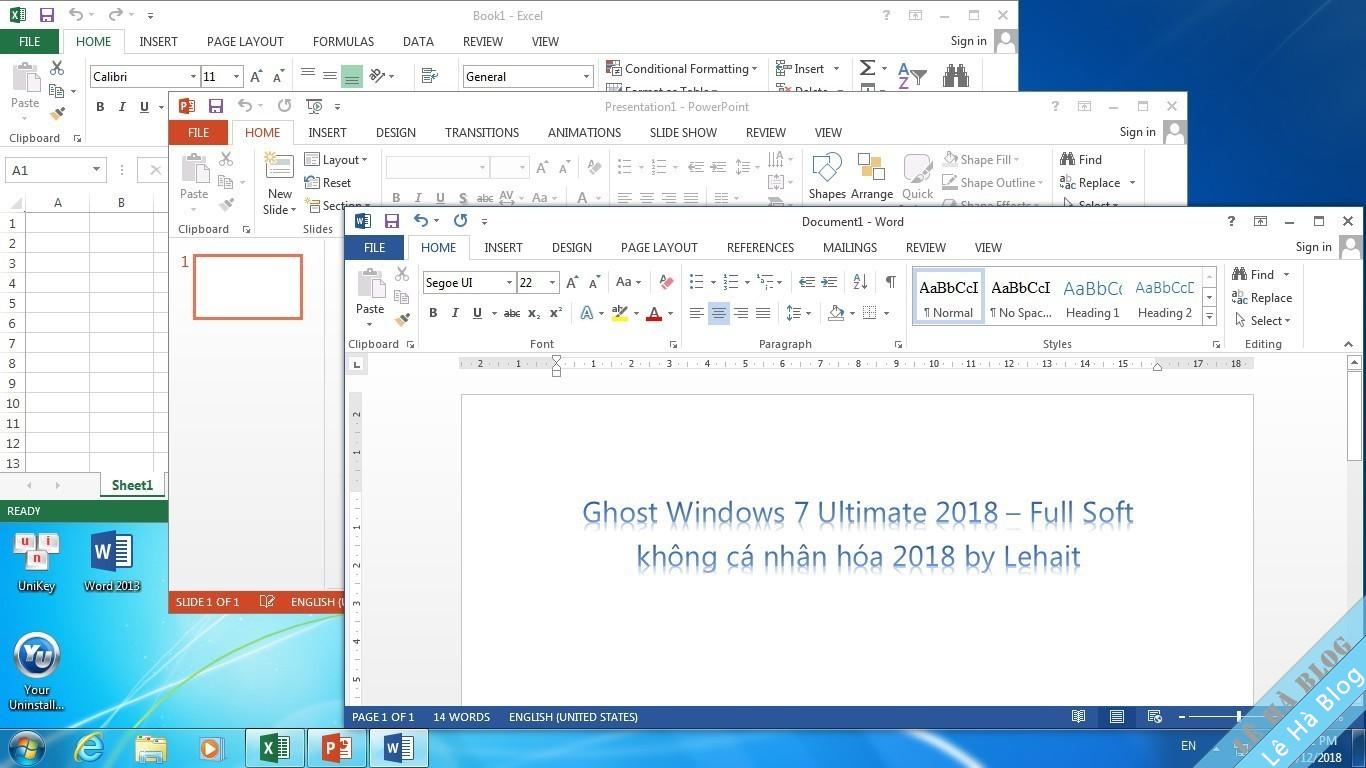Click Shrink Font icon in Word ribbon

(x=594, y=283)
